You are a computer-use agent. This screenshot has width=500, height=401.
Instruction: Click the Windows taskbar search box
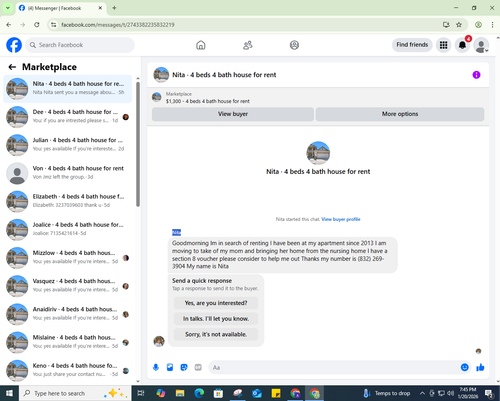pos(76,393)
